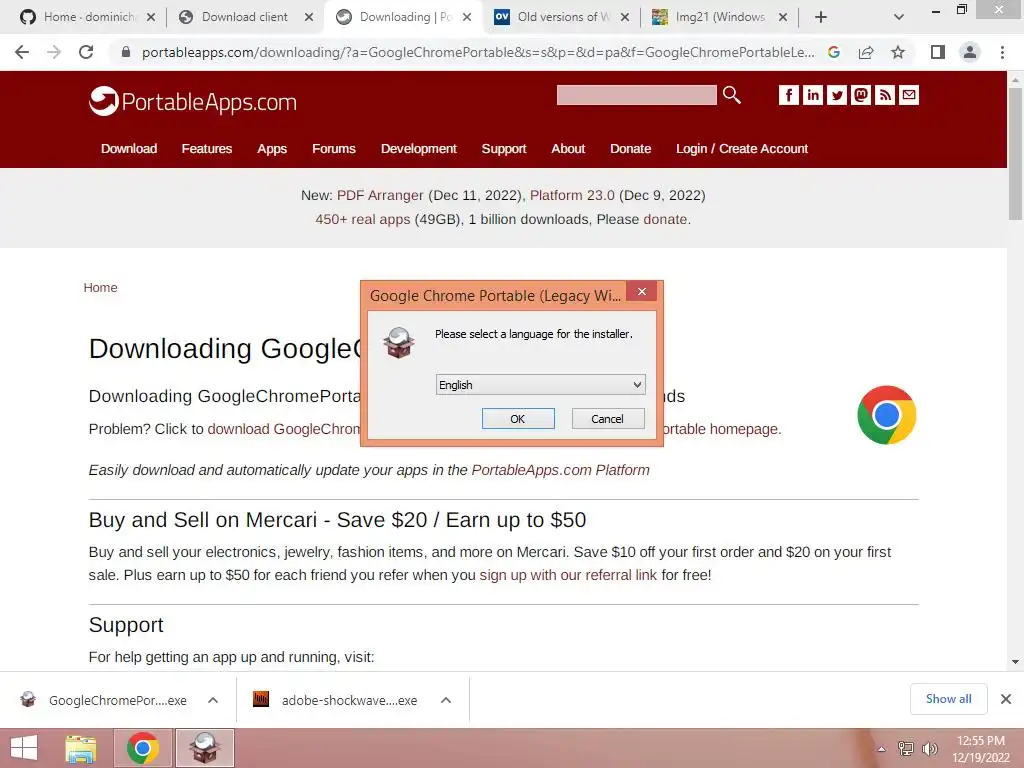The height and width of the screenshot is (768, 1024).
Task: Open a new browser tab
Action: tap(821, 17)
